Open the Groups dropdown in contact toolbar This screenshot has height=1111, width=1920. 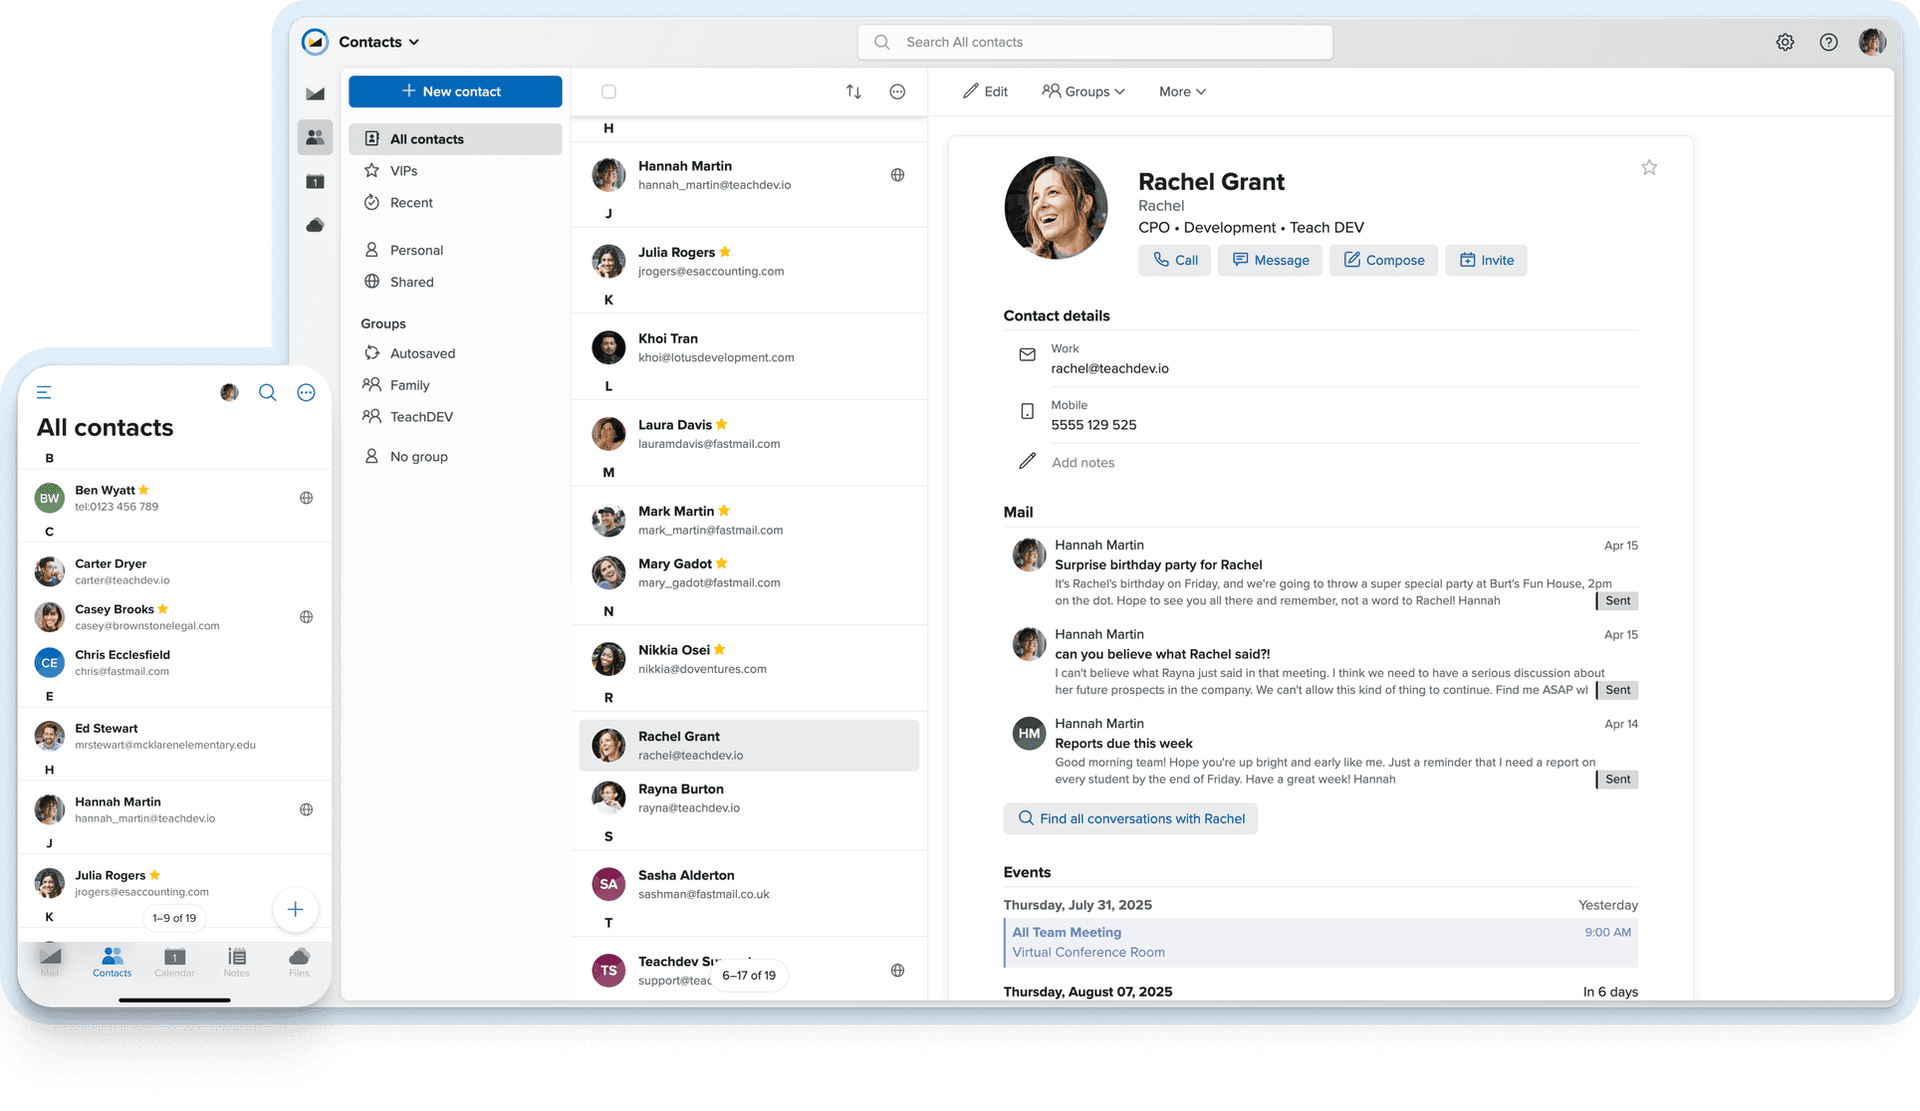[1083, 91]
